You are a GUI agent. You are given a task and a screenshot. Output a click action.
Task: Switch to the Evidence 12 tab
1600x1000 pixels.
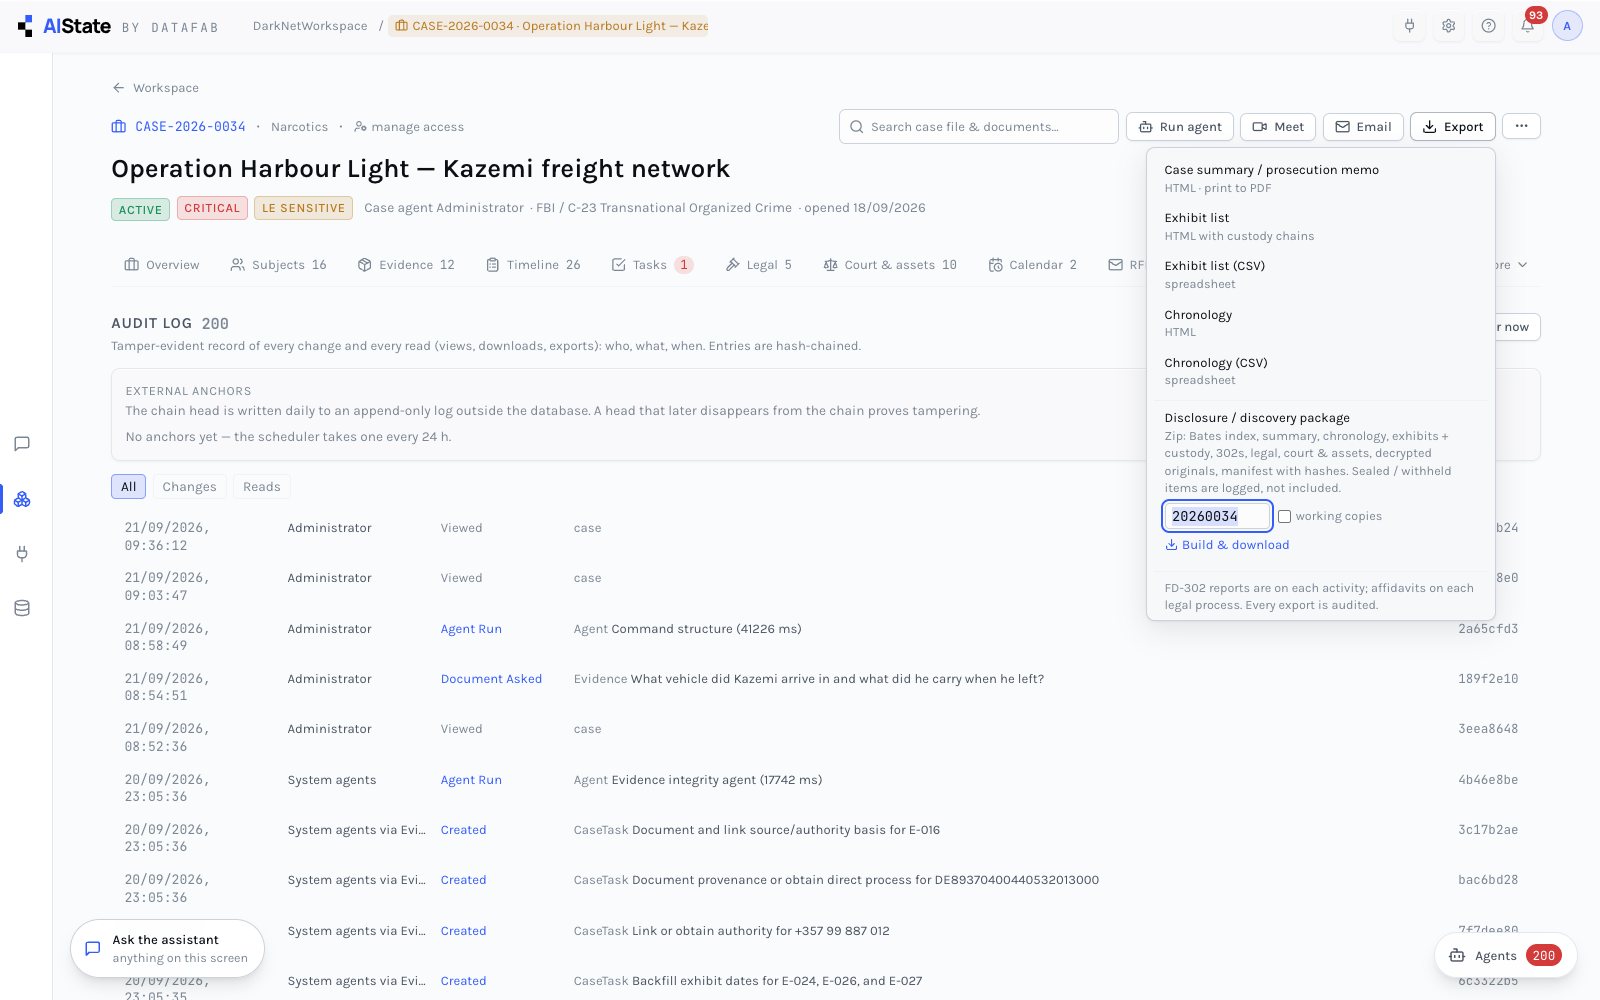pyautogui.click(x=406, y=265)
